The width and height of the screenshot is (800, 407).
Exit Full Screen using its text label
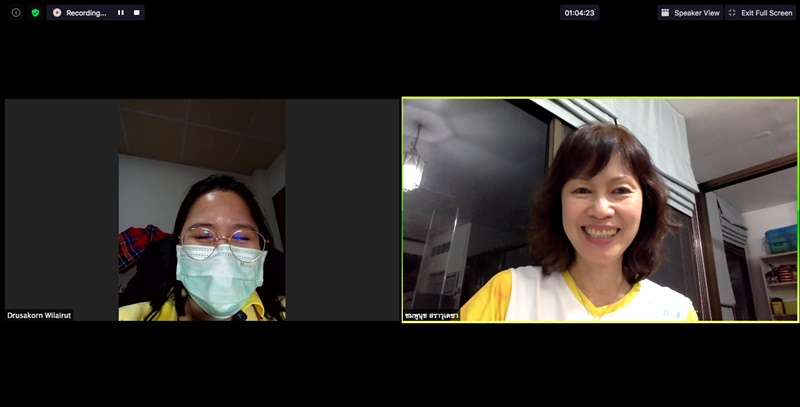(767, 13)
